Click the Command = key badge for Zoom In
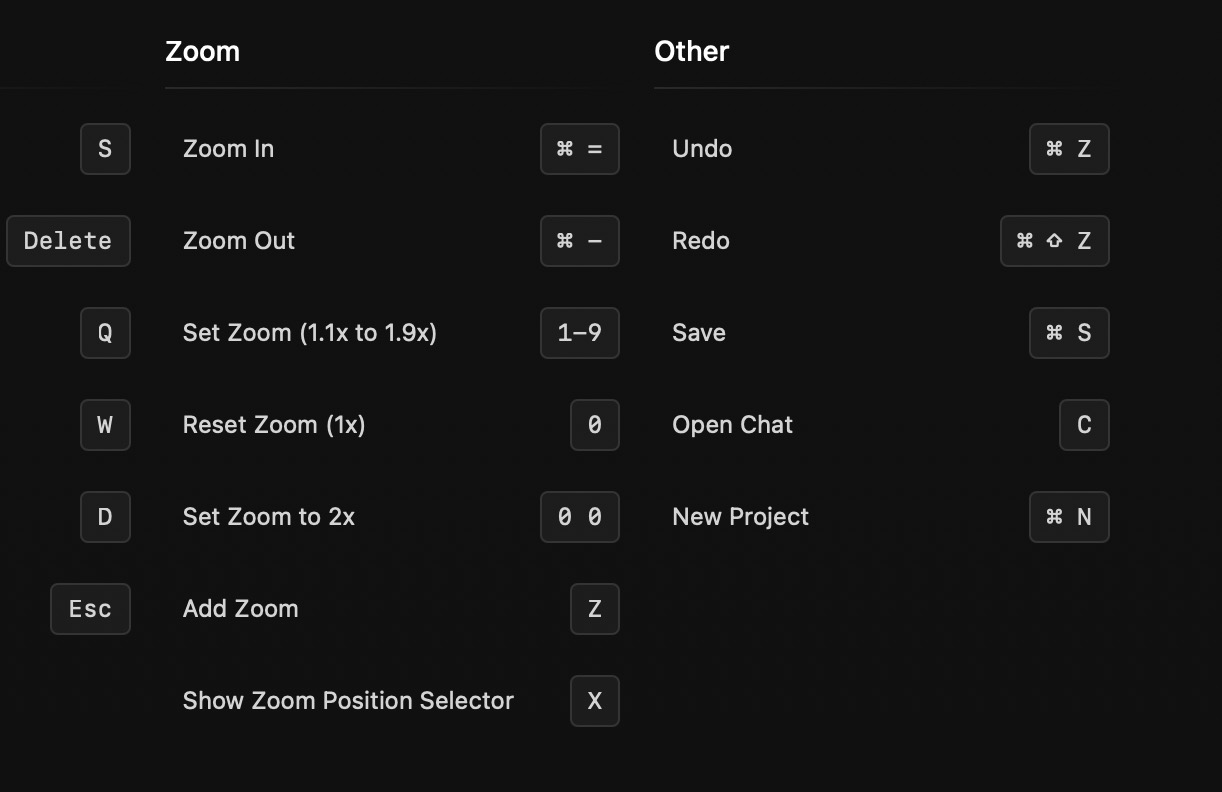Image resolution: width=1222 pixels, height=792 pixels. coord(580,149)
